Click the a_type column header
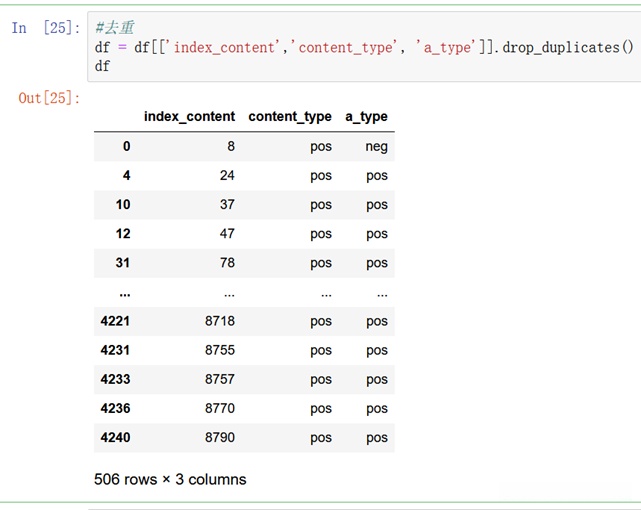 [366, 116]
